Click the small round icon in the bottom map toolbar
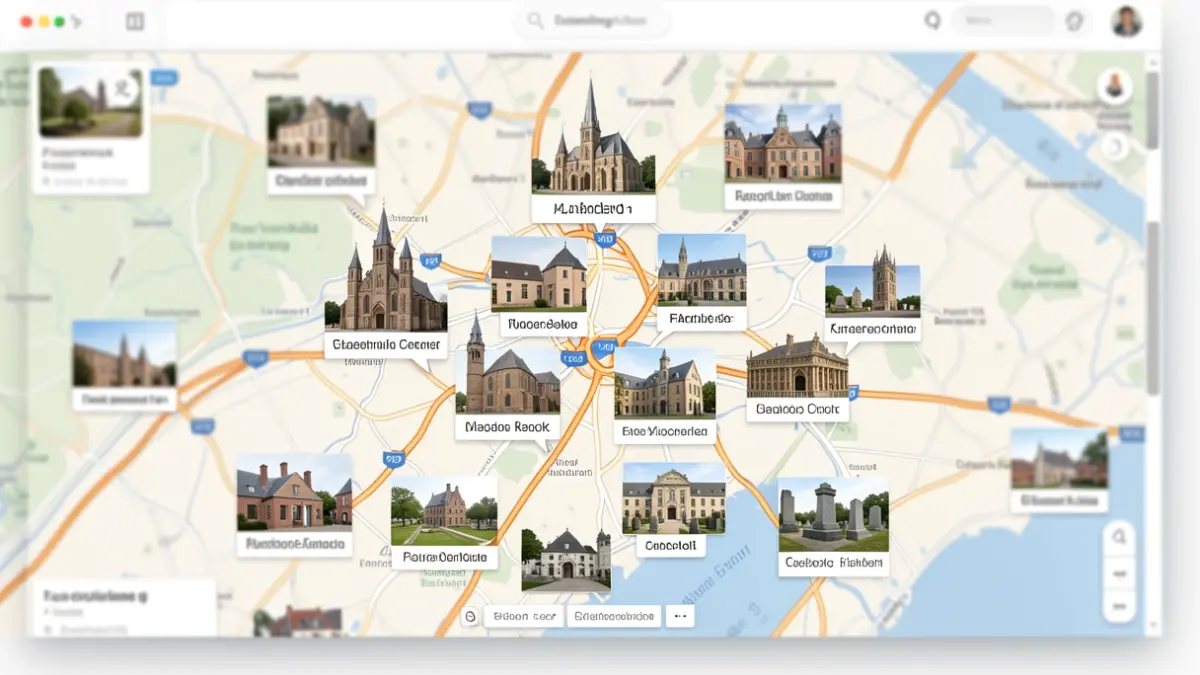The image size is (1200, 675). tap(470, 617)
